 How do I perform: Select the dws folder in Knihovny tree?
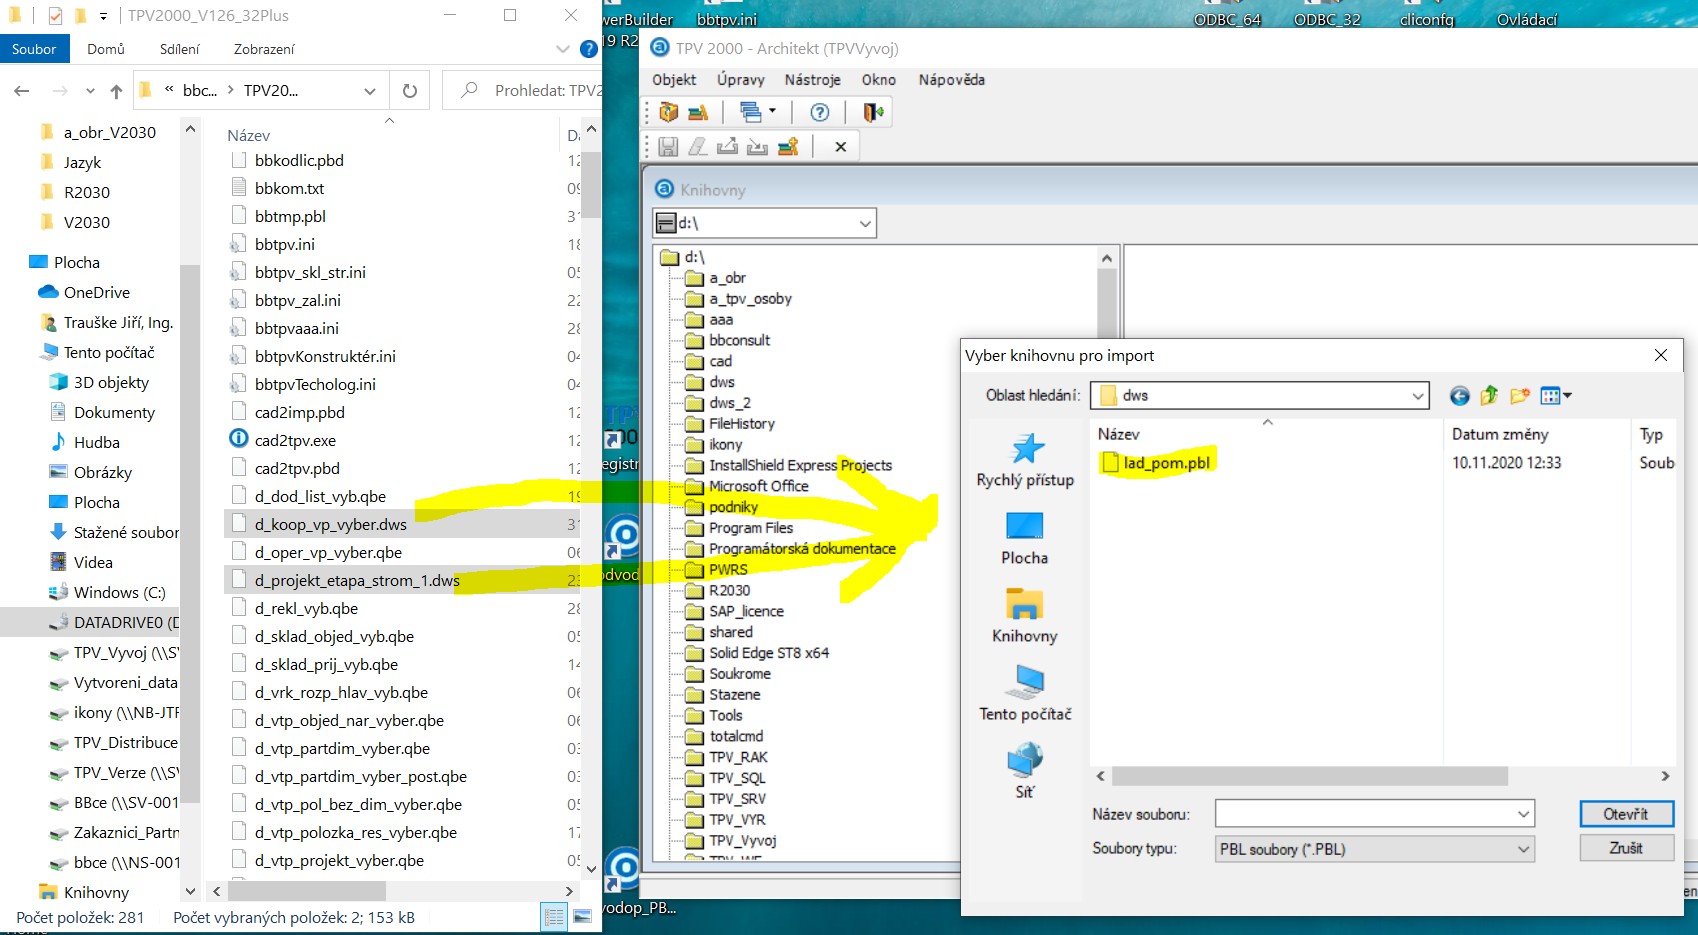coord(722,382)
